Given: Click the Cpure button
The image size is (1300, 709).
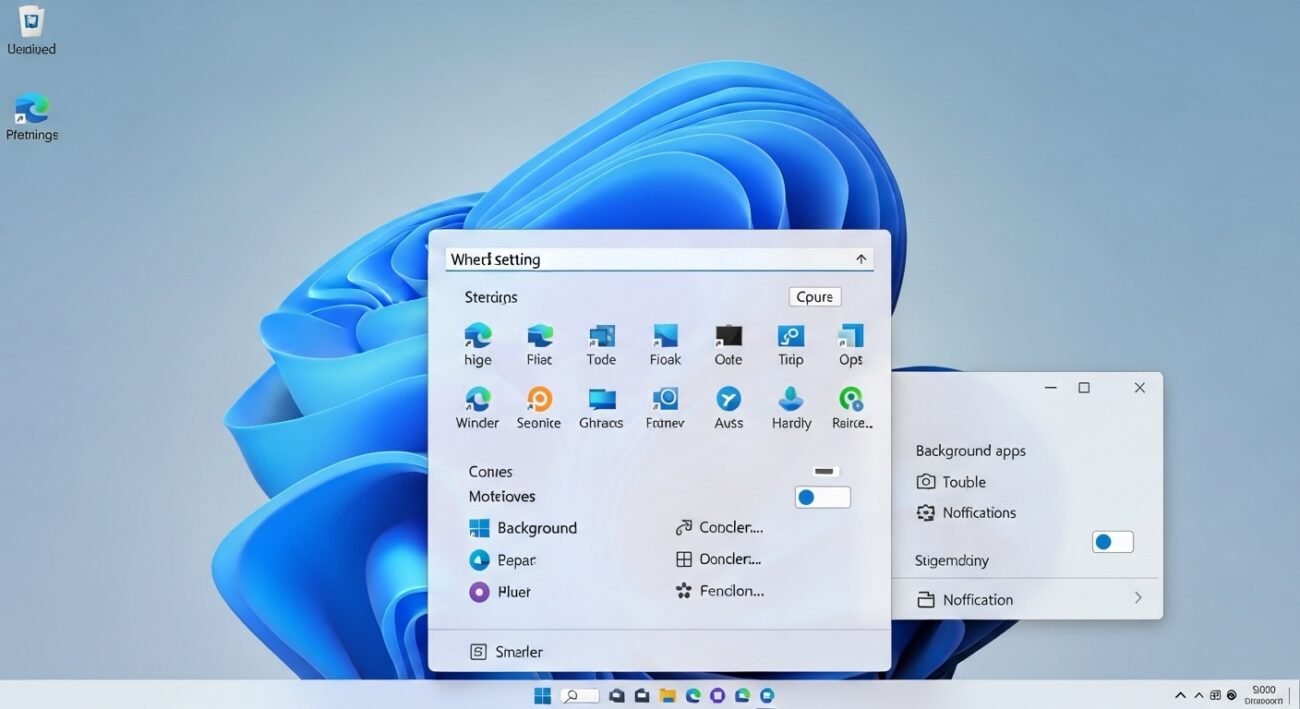Looking at the screenshot, I should tap(814, 297).
